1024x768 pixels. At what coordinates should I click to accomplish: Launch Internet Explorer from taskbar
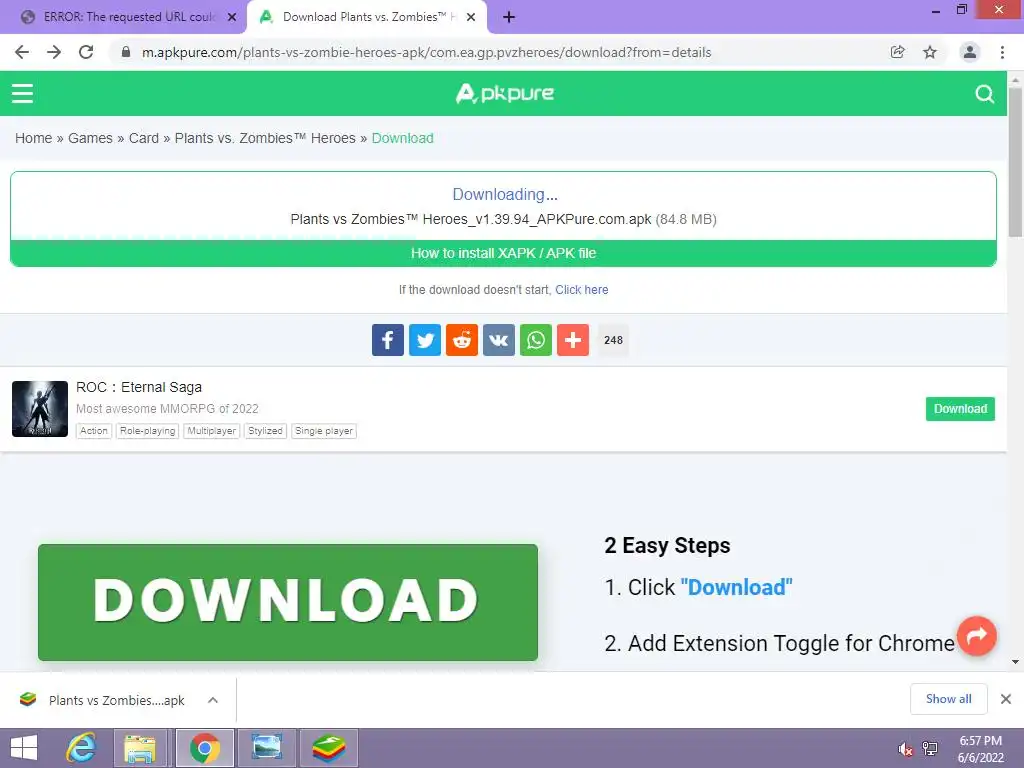(x=81, y=748)
